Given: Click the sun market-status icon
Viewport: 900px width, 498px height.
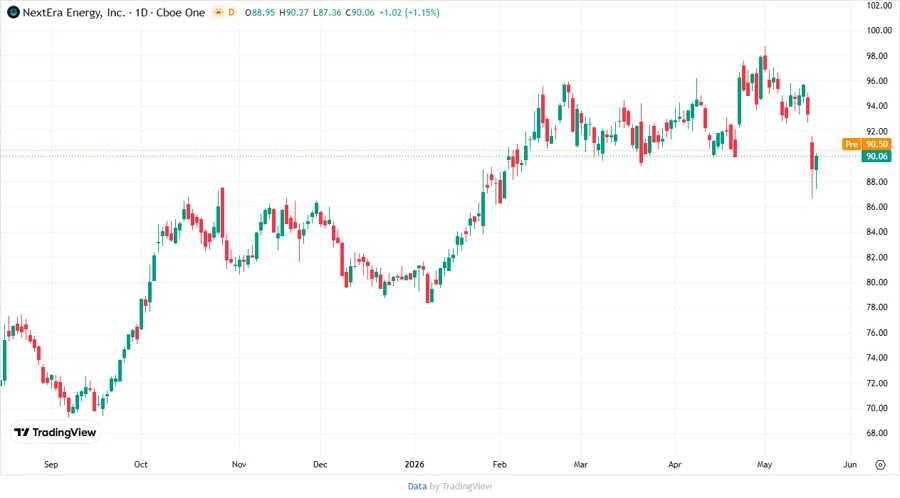Looking at the screenshot, I should [218, 12].
